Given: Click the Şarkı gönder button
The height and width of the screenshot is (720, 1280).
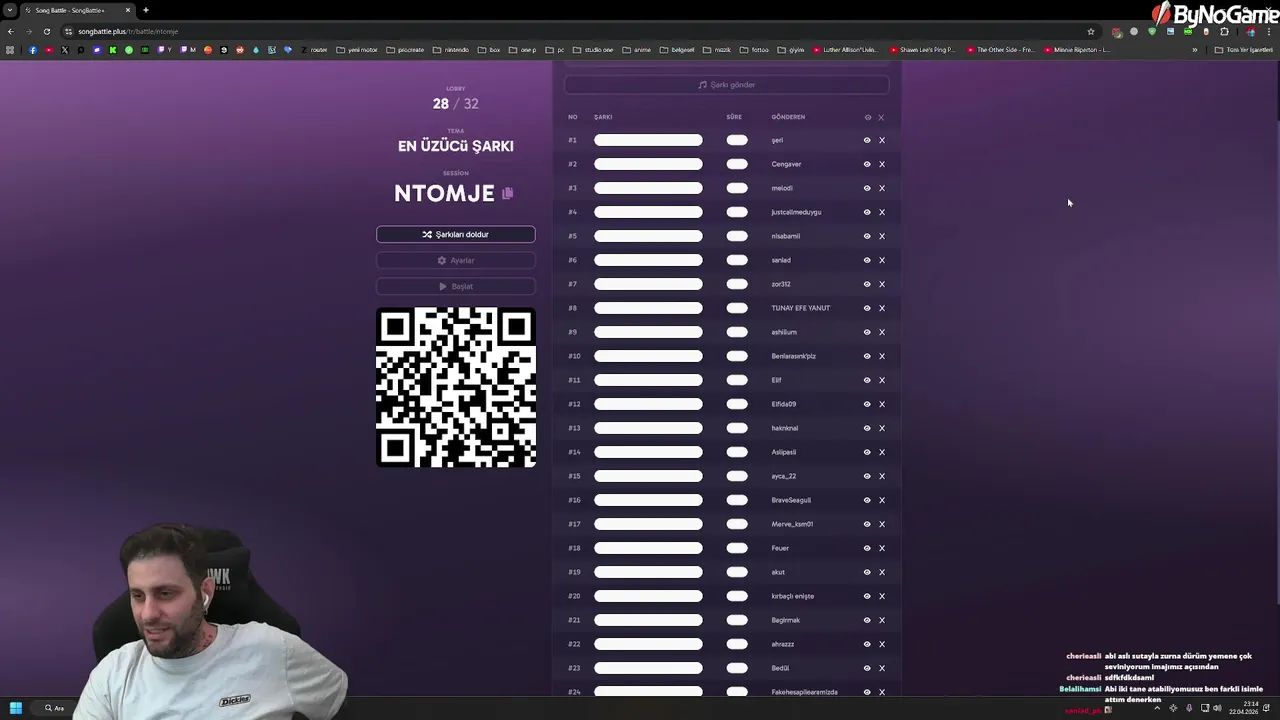Looking at the screenshot, I should (727, 85).
